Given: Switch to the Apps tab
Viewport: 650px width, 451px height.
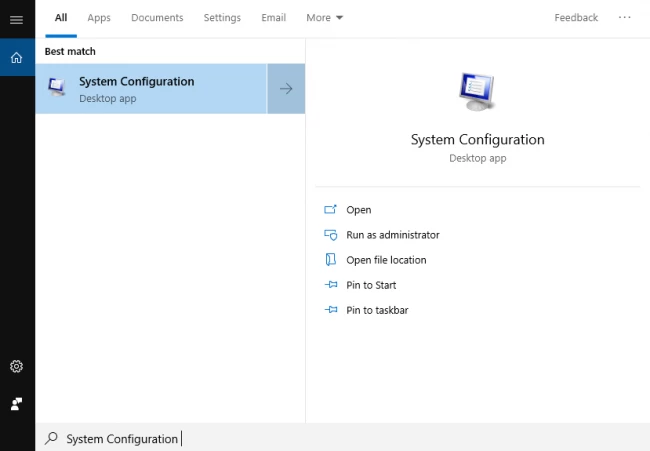Looking at the screenshot, I should click(x=99, y=18).
